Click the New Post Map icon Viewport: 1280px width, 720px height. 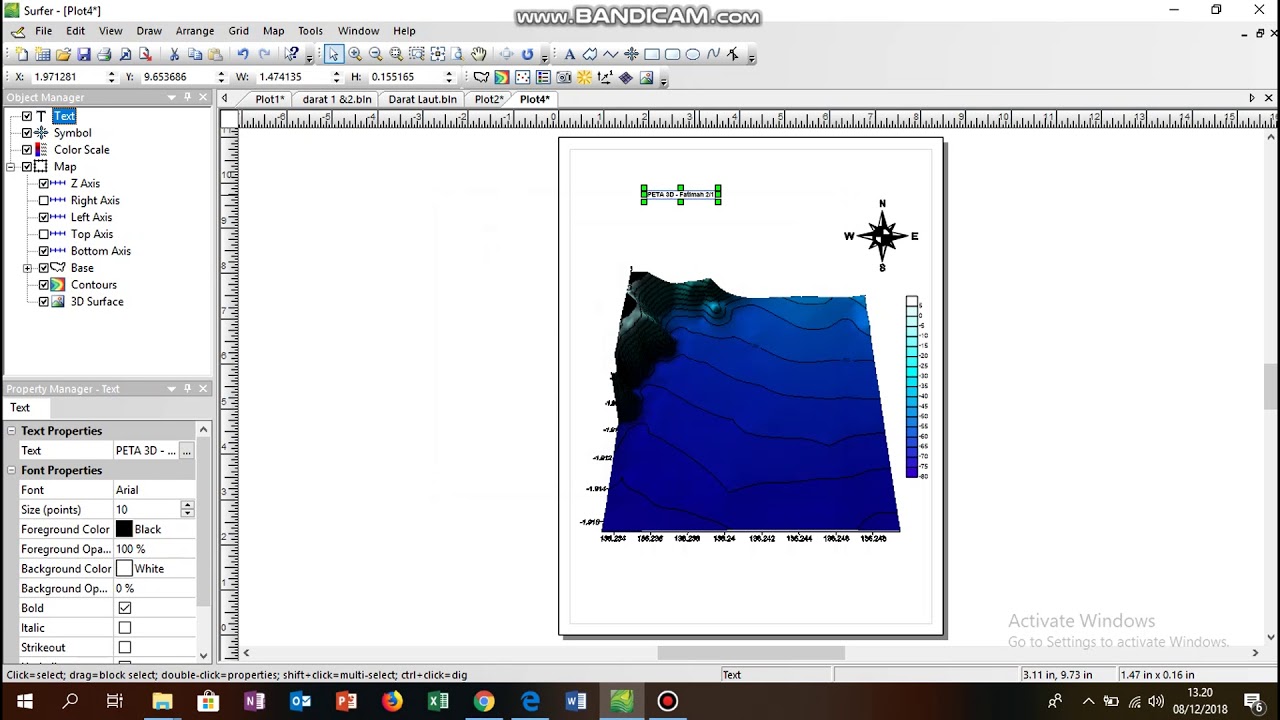tap(522, 77)
